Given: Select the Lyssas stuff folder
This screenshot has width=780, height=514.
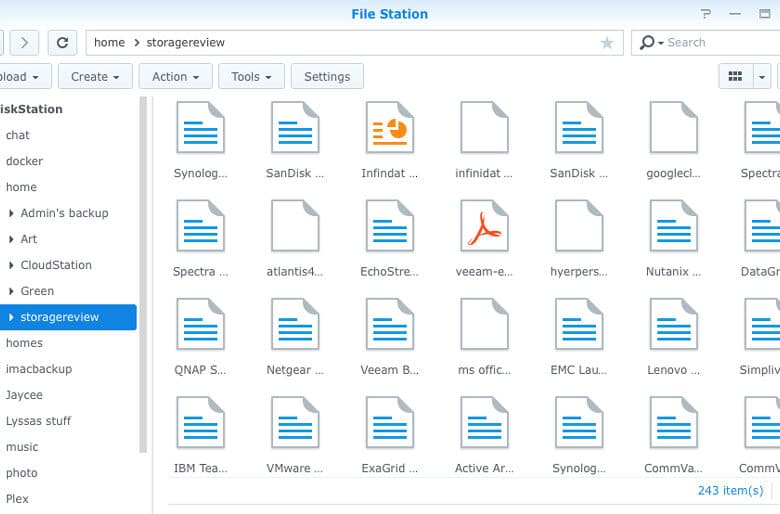Looking at the screenshot, I should [x=38, y=421].
